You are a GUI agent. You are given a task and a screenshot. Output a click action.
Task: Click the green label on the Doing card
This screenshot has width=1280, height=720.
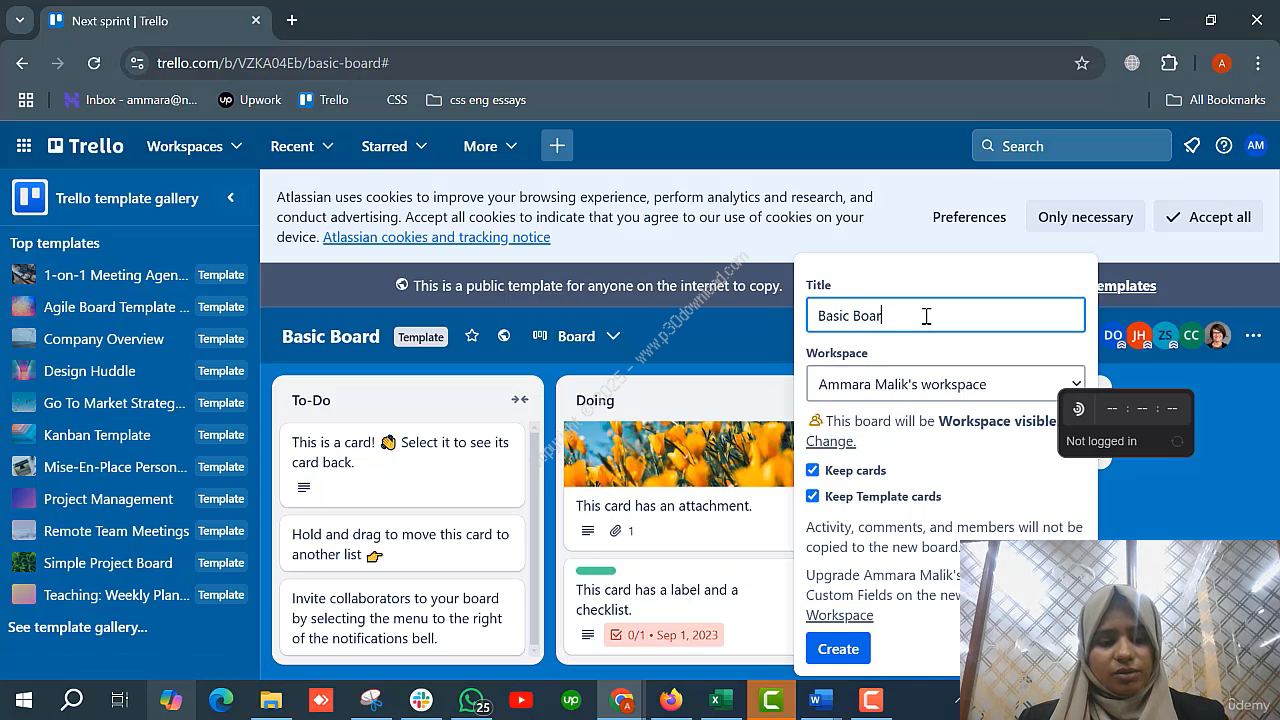596,571
